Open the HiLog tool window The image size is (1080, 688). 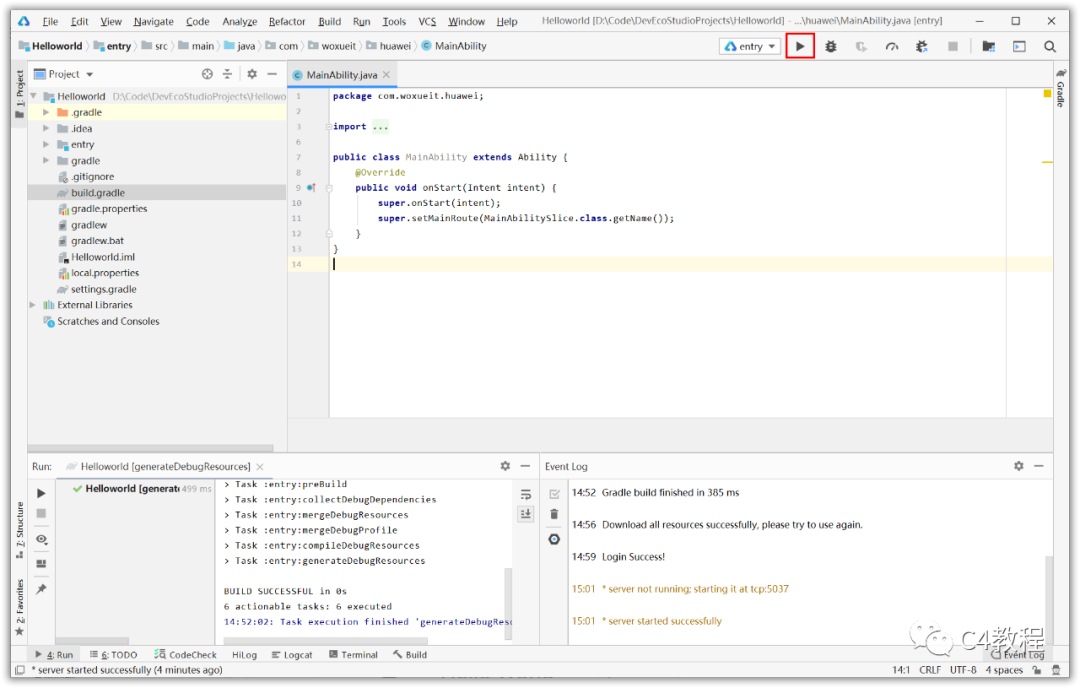click(245, 655)
